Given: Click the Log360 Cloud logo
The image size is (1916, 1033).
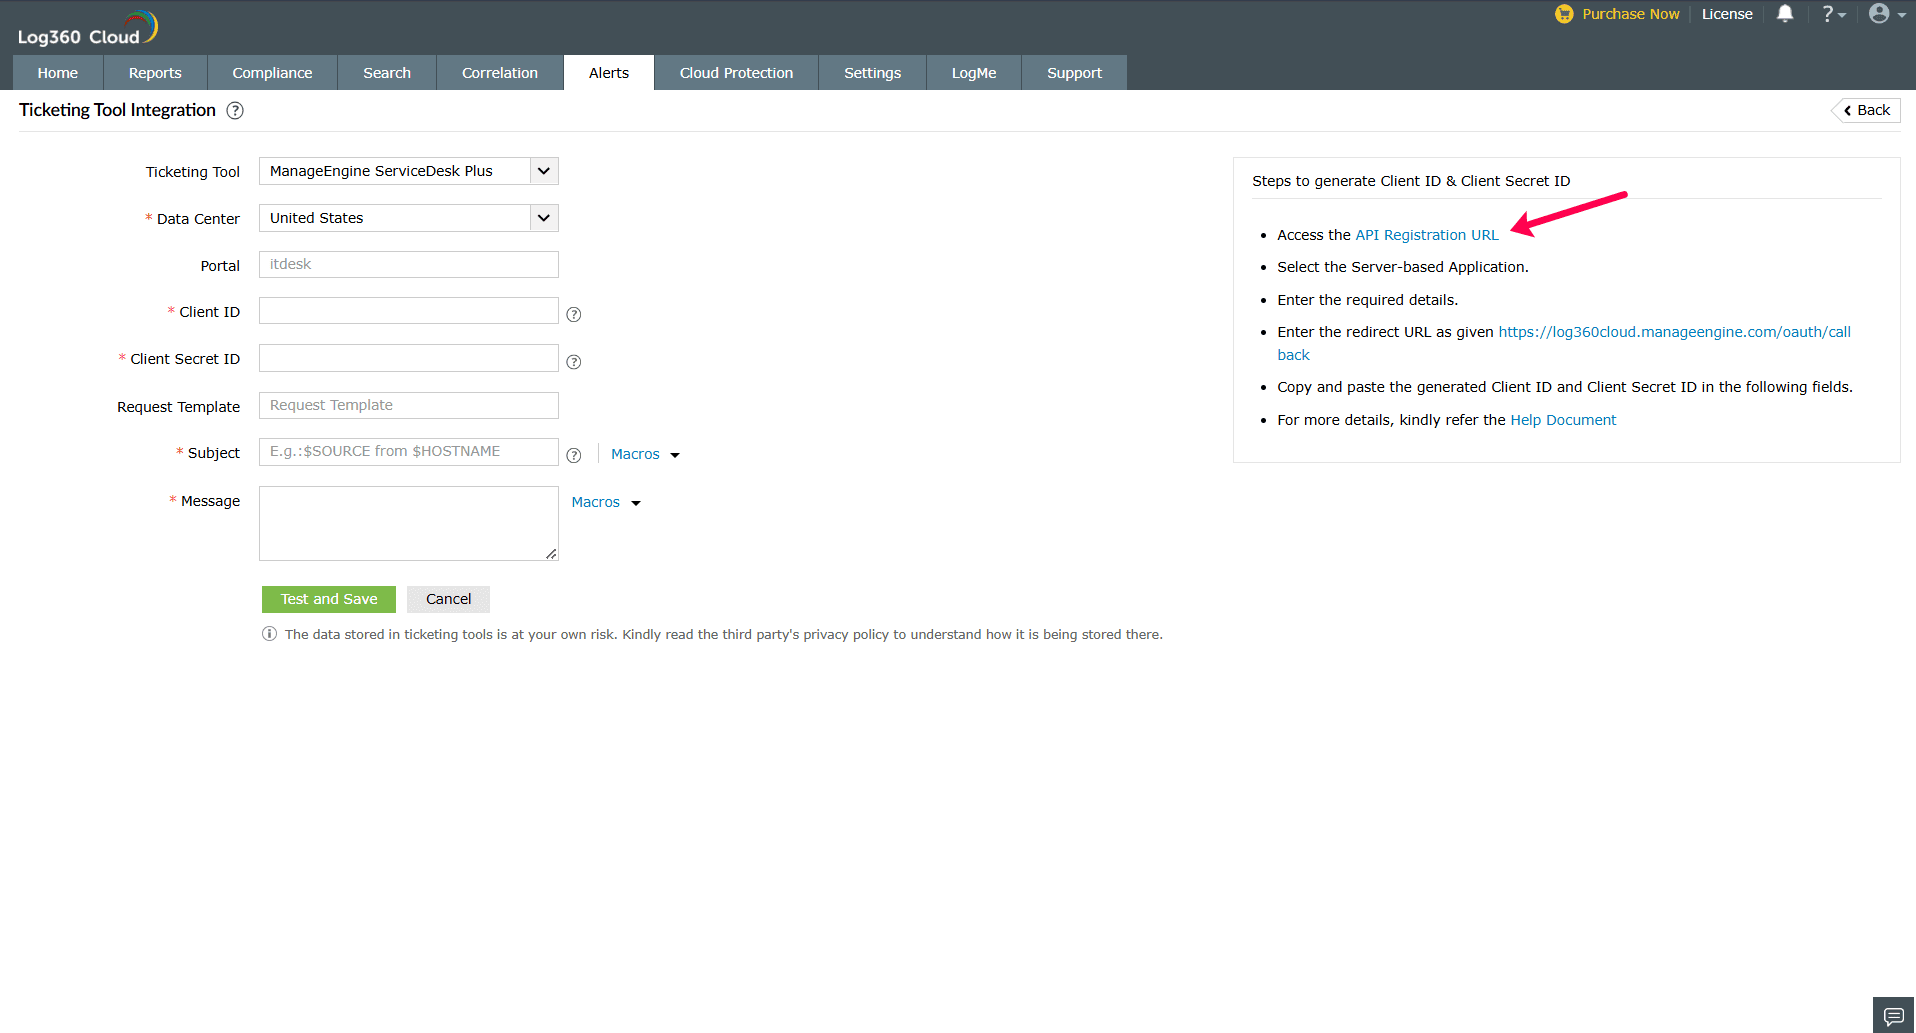Looking at the screenshot, I should pos(88,29).
